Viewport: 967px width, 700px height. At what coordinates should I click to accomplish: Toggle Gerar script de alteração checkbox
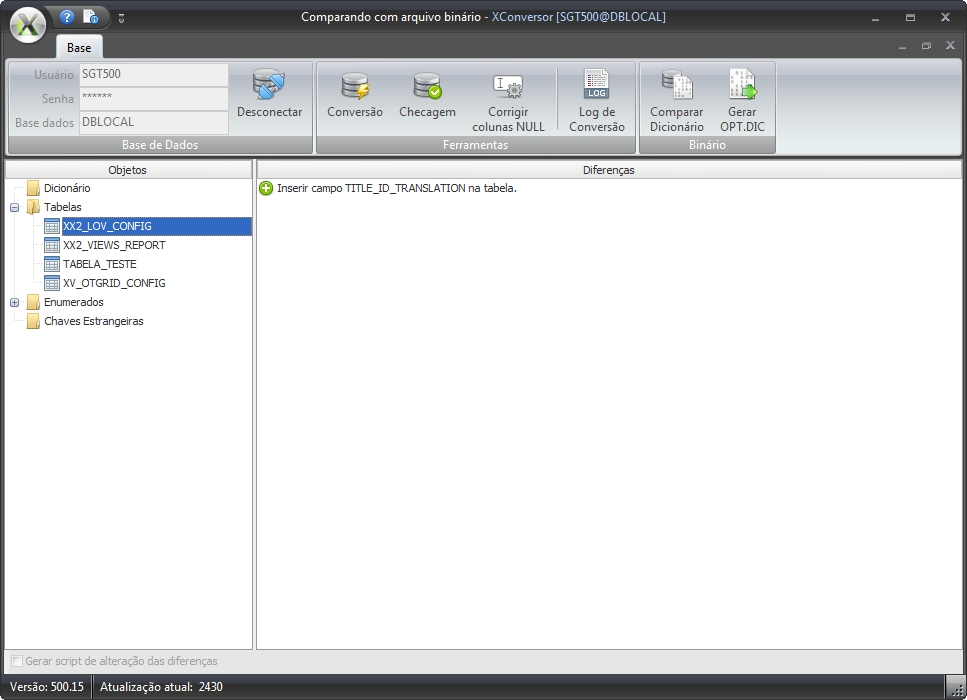[17, 661]
